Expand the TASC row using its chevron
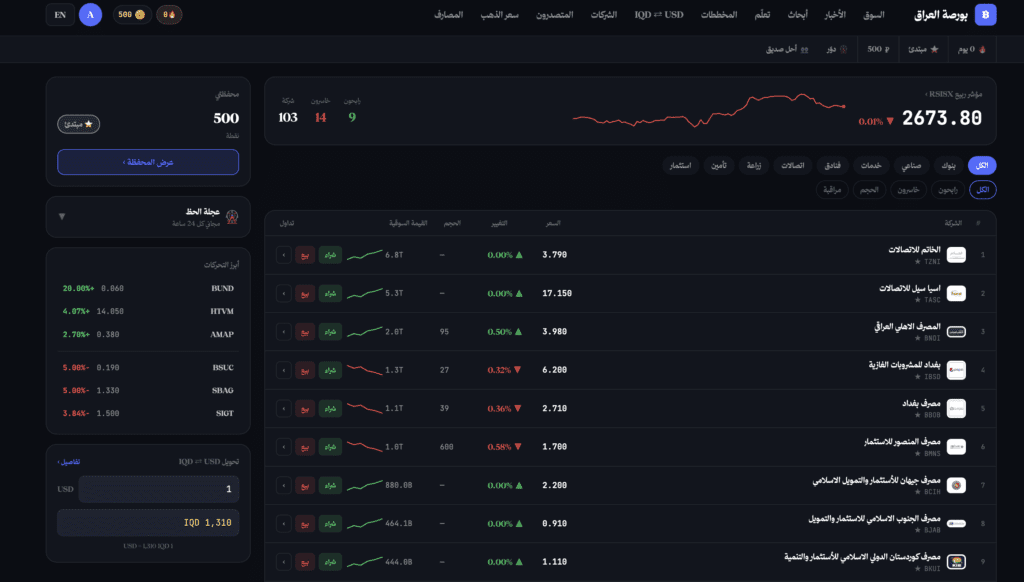 pos(283,293)
